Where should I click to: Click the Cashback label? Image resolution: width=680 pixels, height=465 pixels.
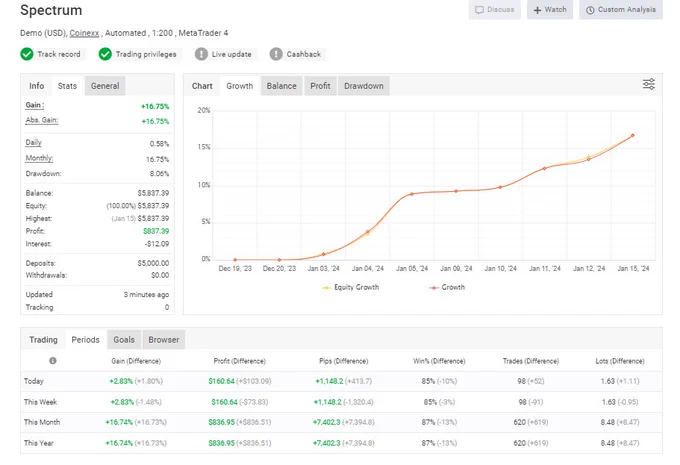304,54
